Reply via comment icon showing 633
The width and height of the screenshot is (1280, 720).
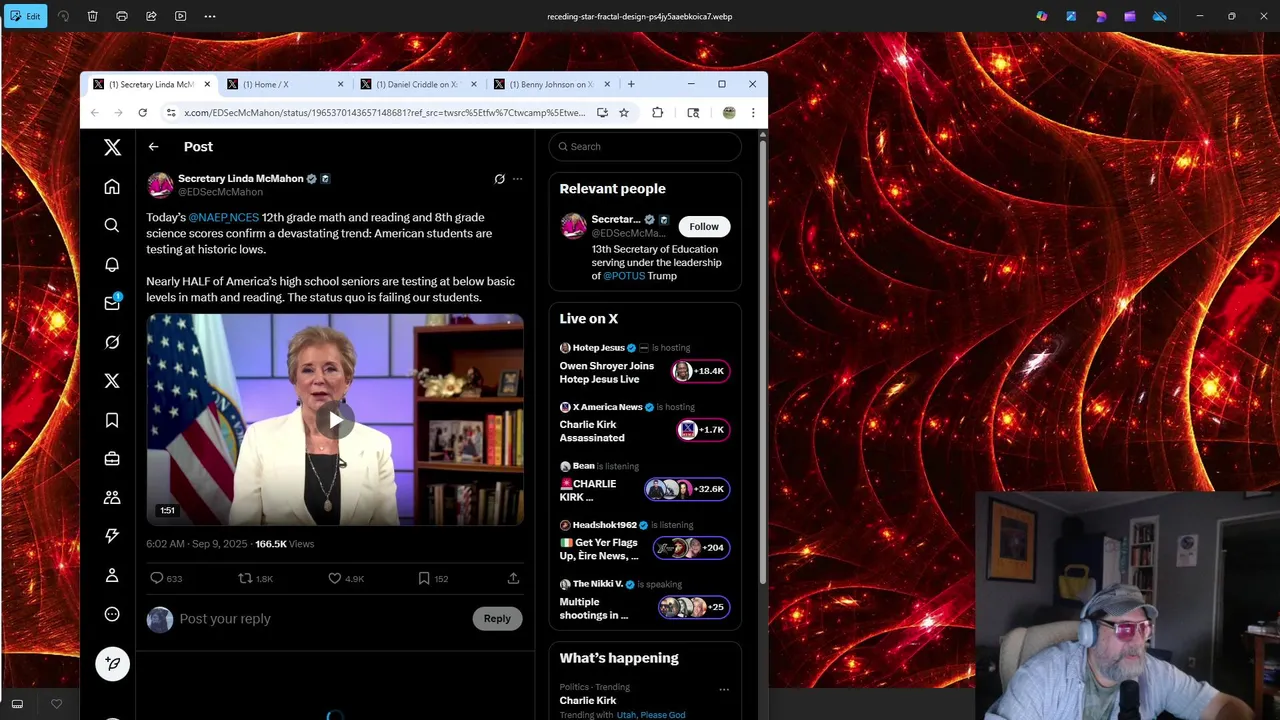(x=166, y=578)
